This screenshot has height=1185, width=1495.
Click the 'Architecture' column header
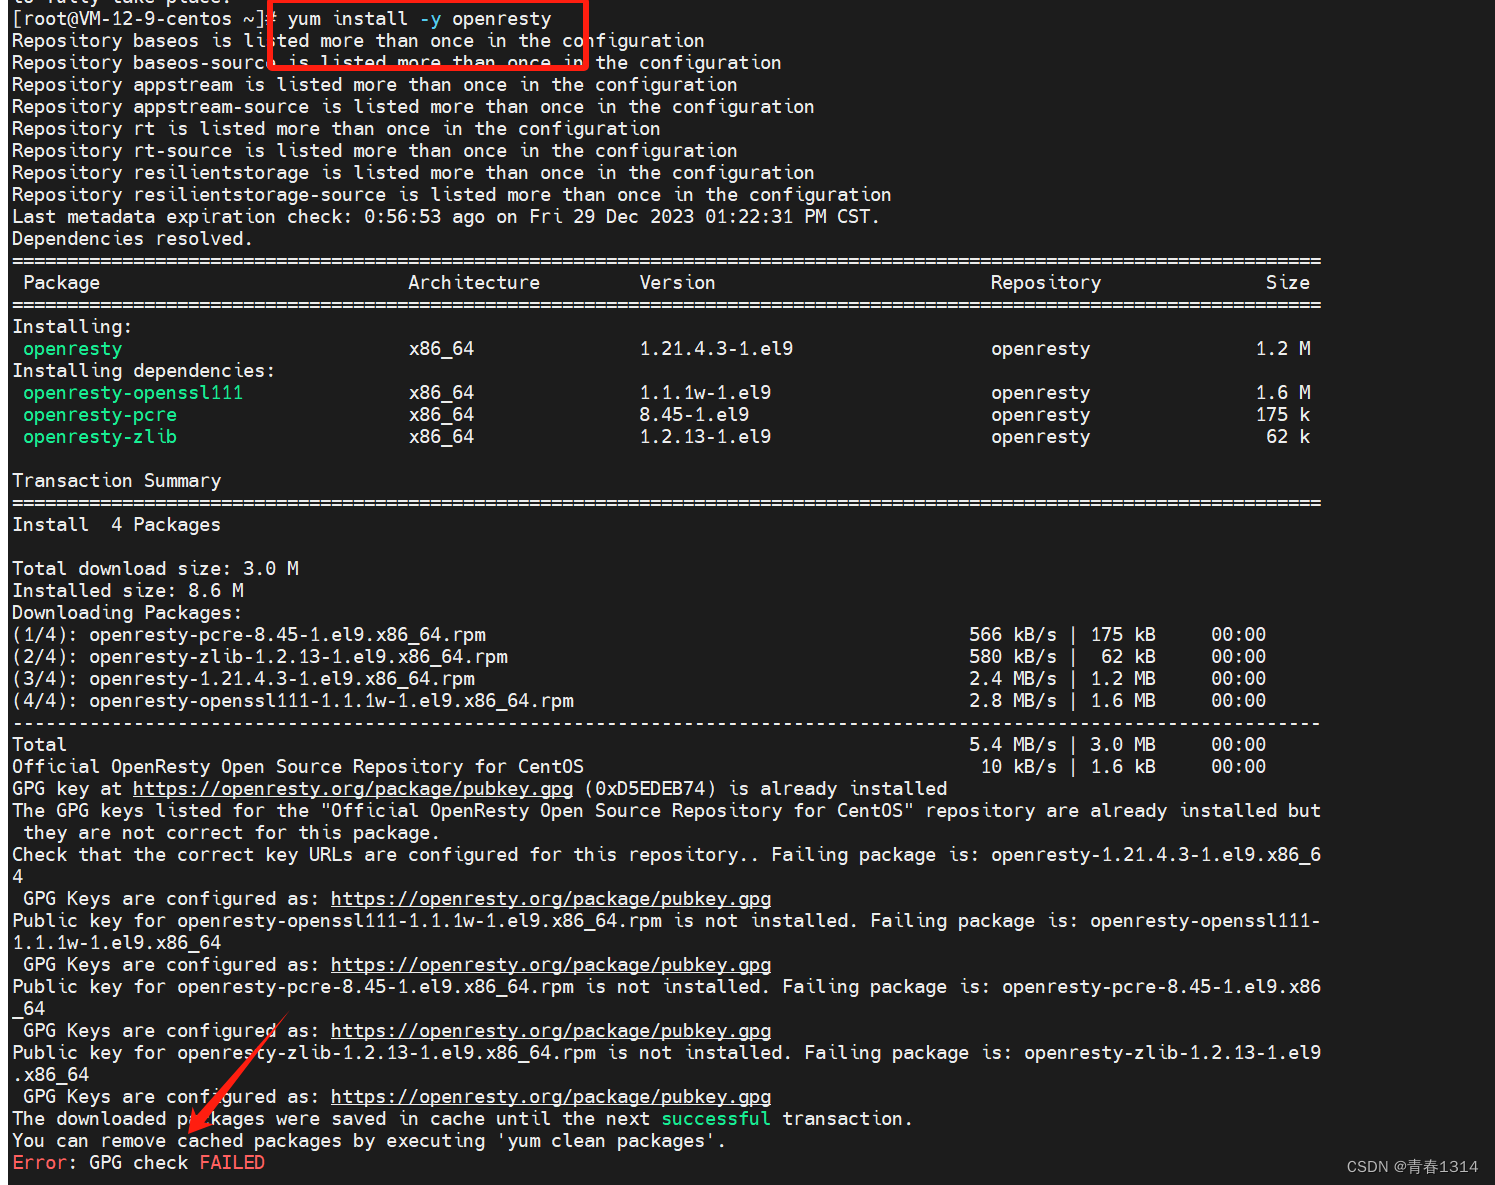pos(474,283)
